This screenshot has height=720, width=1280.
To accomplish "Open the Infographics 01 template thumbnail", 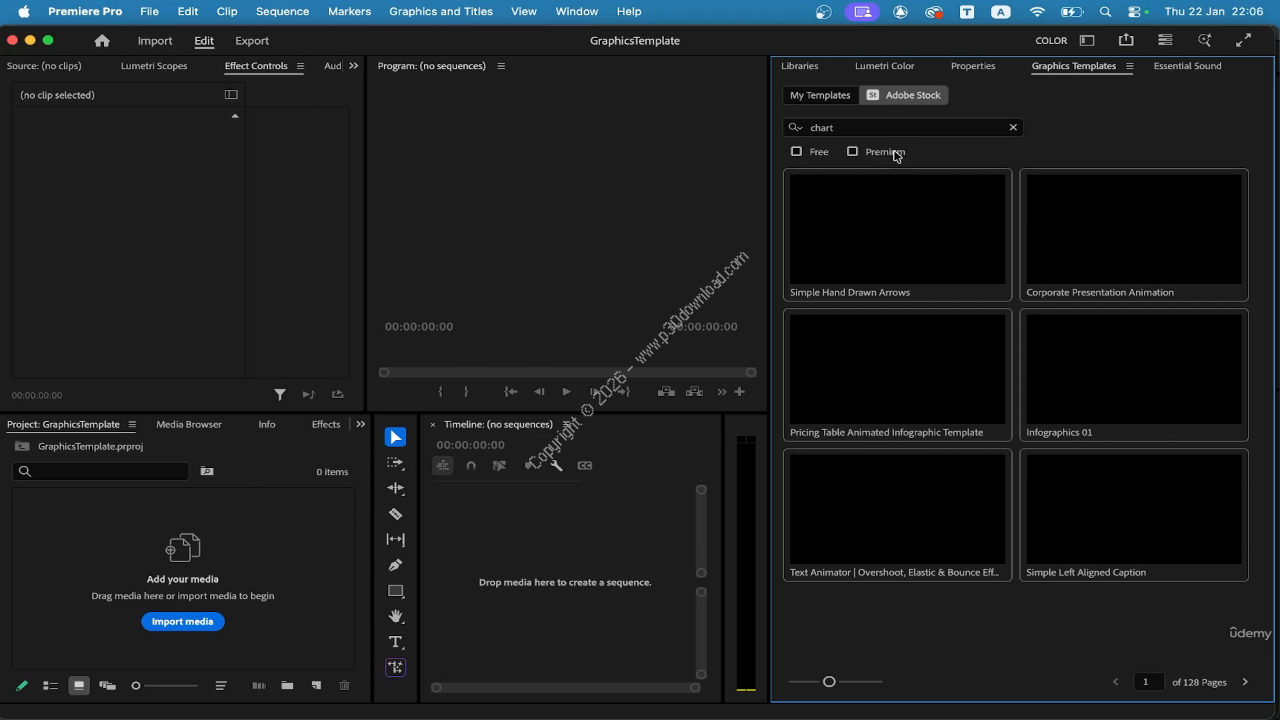I will tap(1134, 369).
